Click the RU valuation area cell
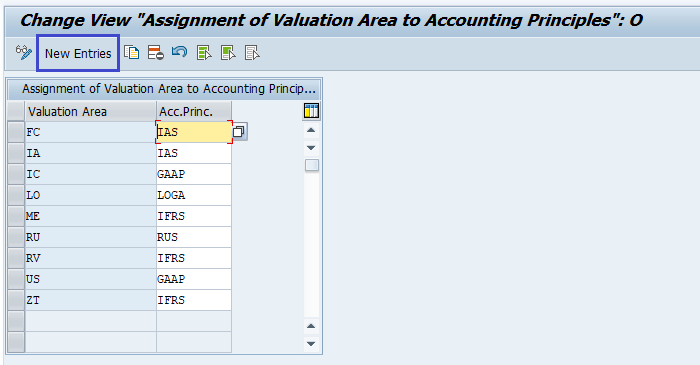This screenshot has width=700, height=365. click(x=91, y=237)
